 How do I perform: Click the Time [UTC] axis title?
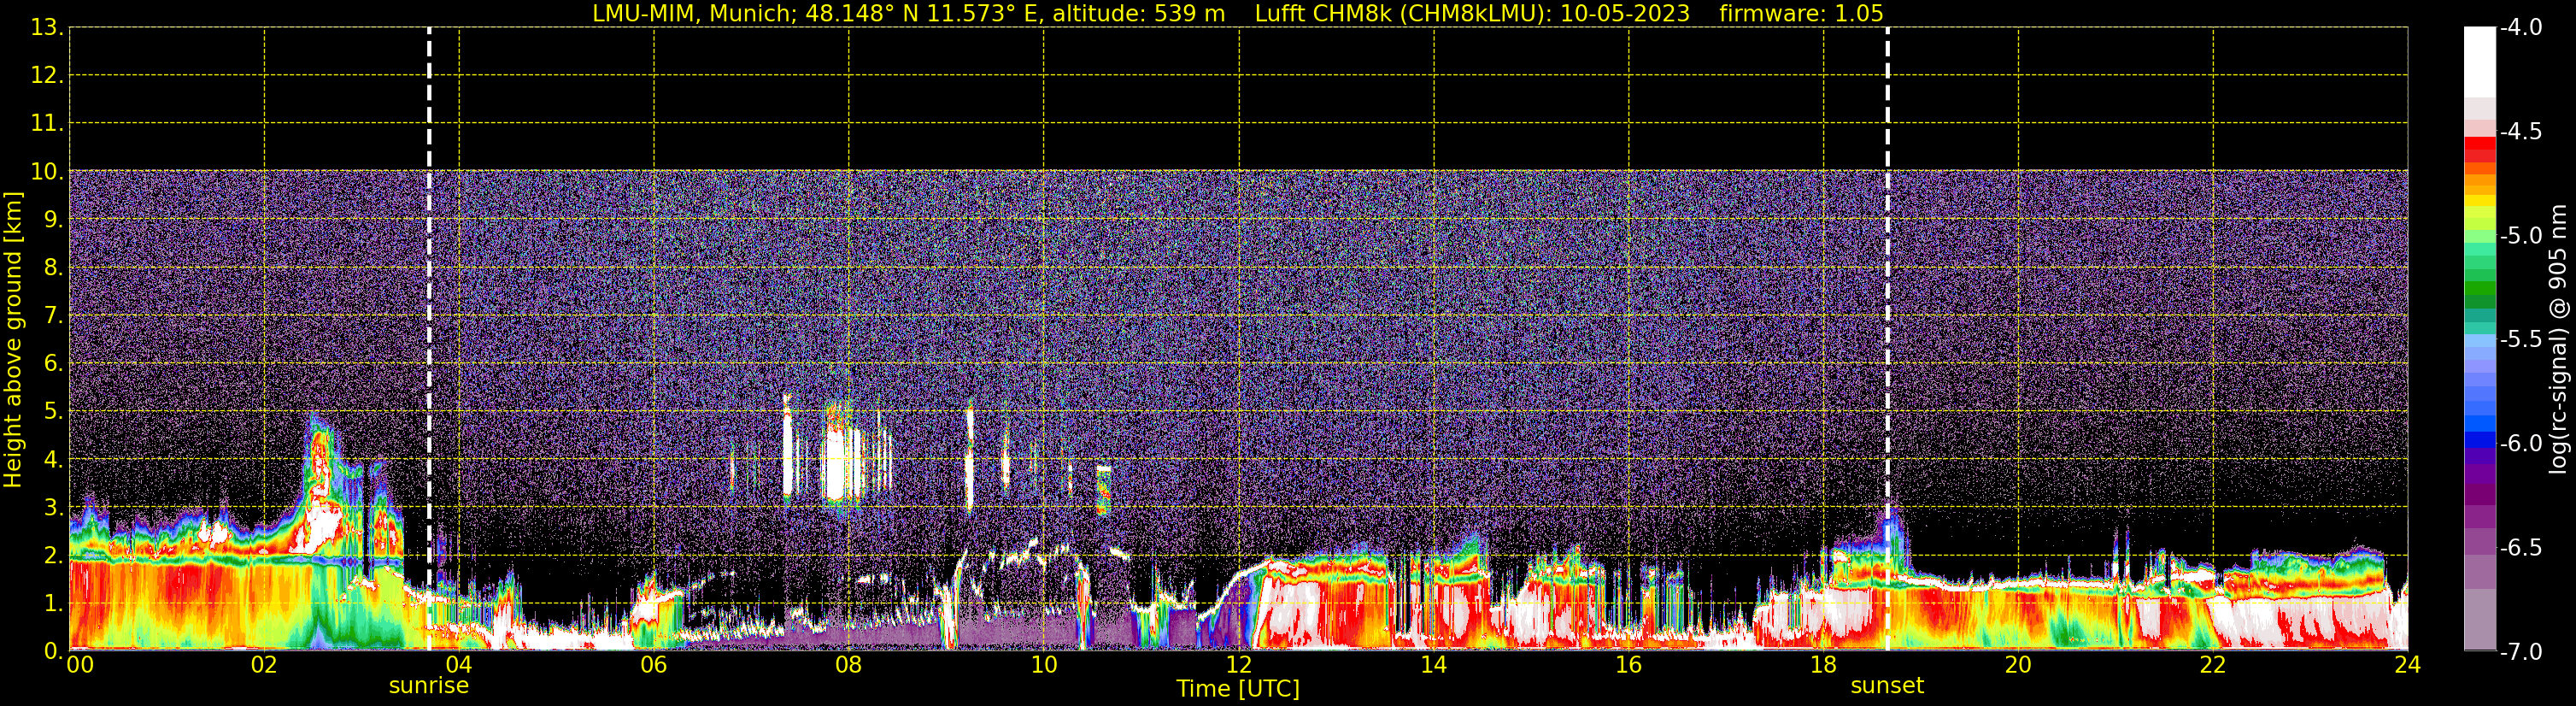[1237, 689]
